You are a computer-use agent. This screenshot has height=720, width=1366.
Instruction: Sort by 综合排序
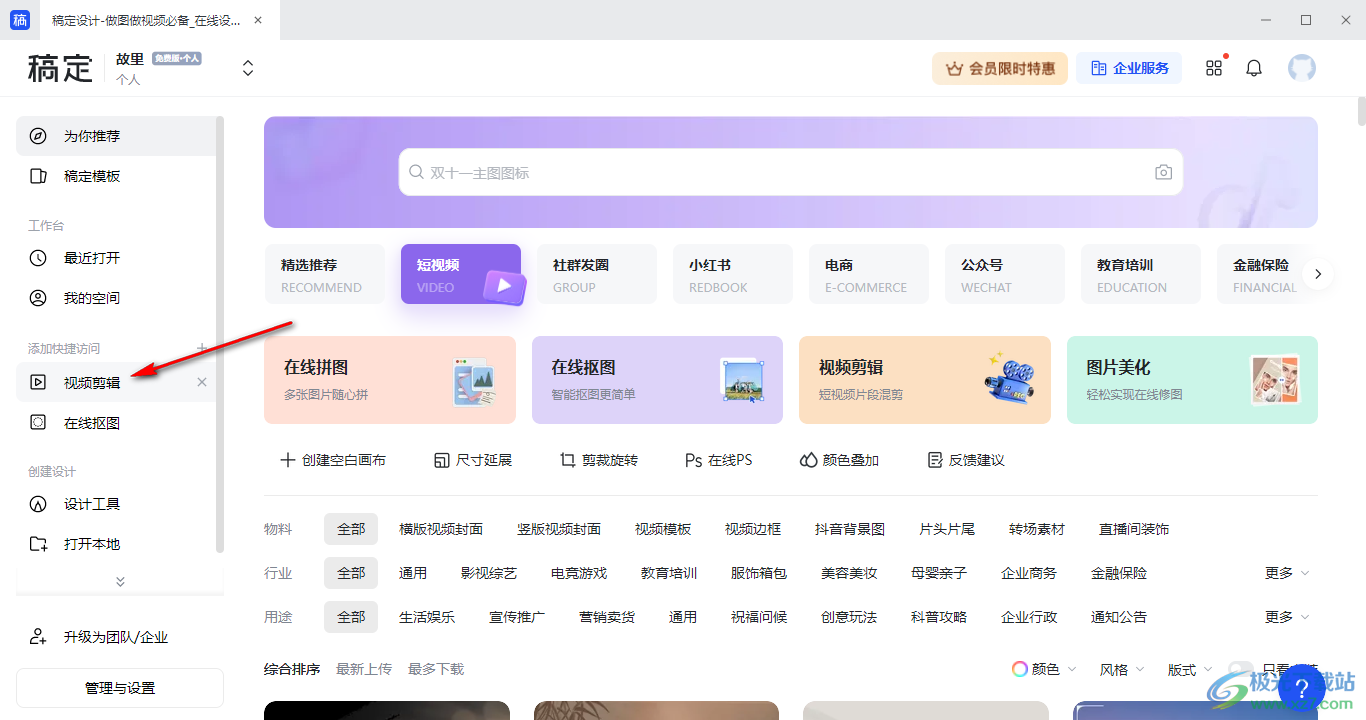coord(292,669)
